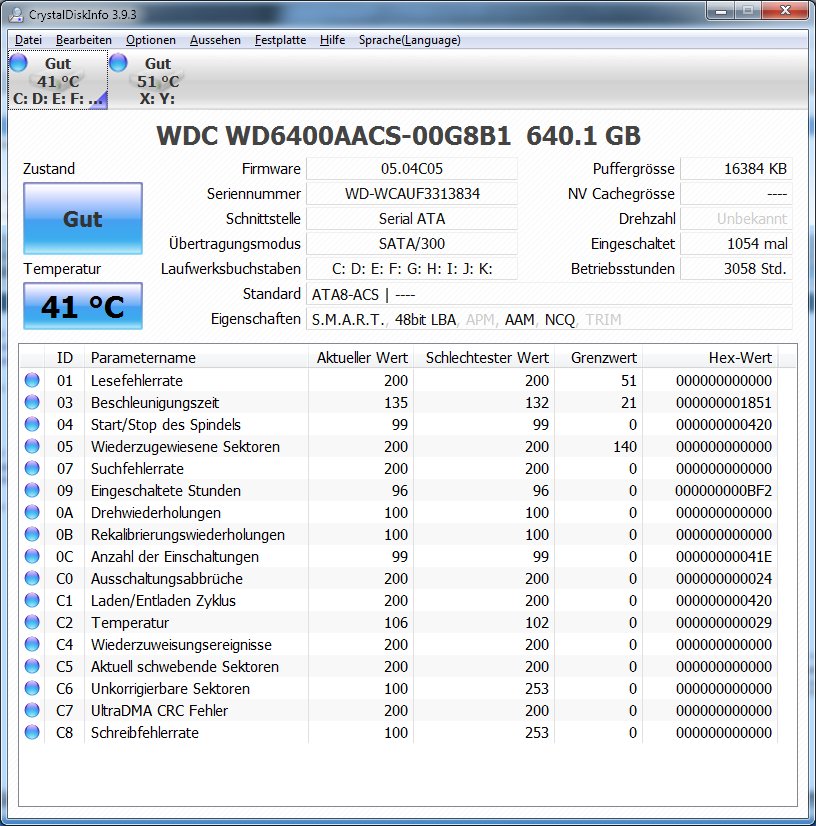Click the AAM feature in Eigenschaften

pos(519,320)
